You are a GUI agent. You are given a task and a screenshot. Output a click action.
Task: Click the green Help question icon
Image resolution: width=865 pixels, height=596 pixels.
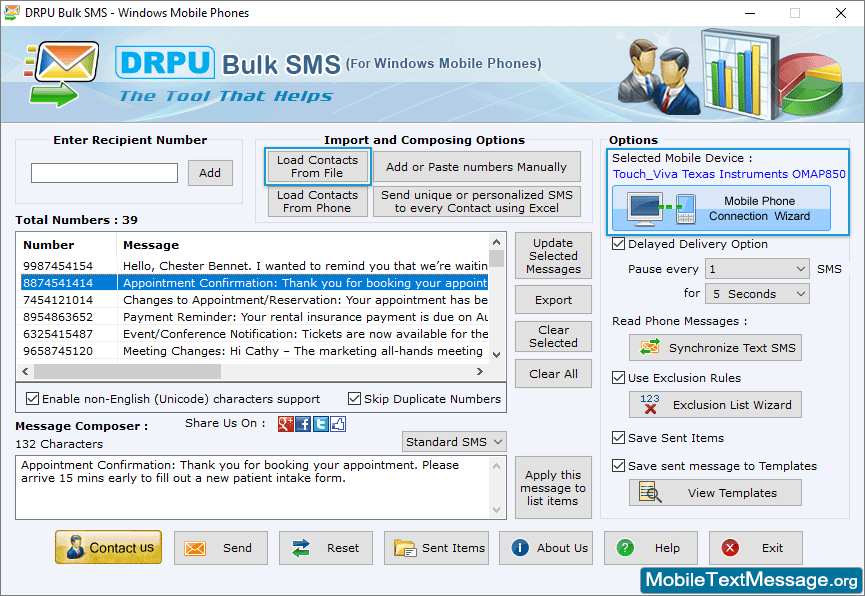(x=625, y=548)
